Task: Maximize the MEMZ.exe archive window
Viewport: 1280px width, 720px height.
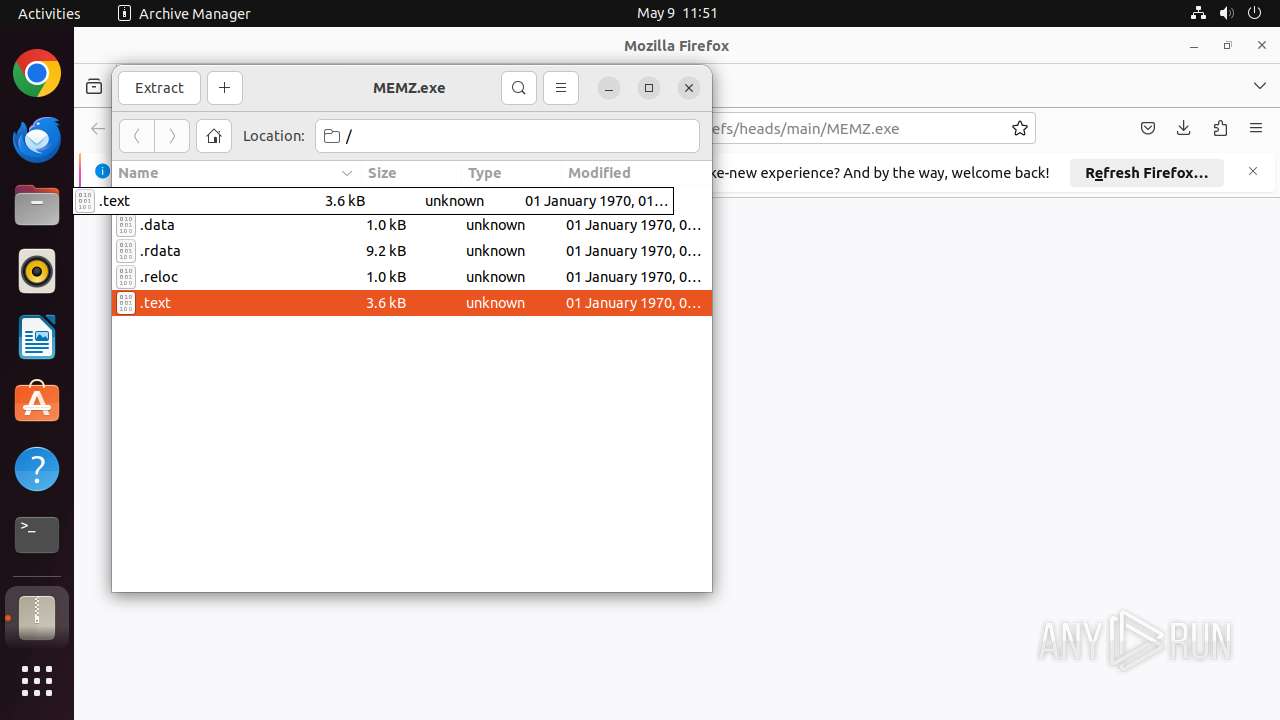Action: coord(649,88)
